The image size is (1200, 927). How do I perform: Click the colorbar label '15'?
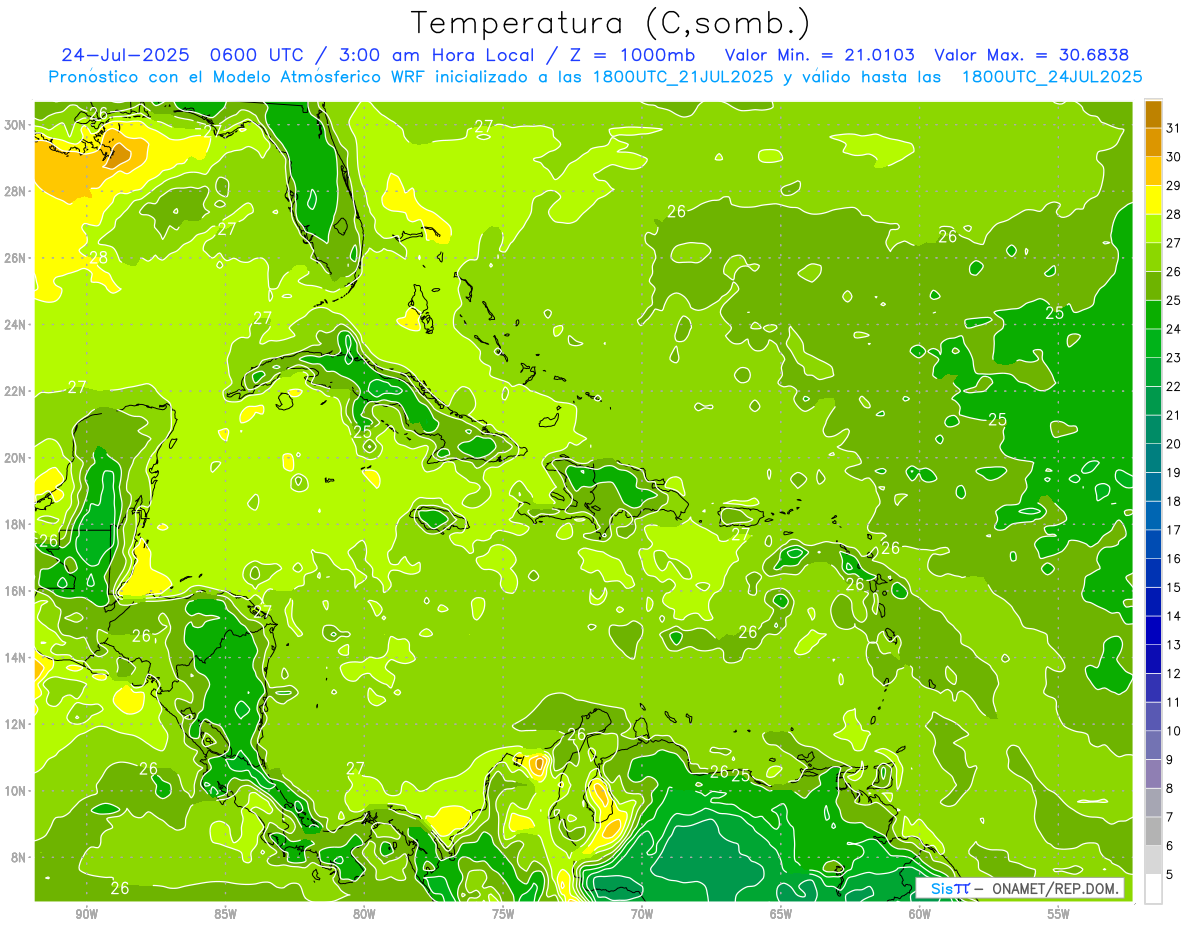[1174, 588]
